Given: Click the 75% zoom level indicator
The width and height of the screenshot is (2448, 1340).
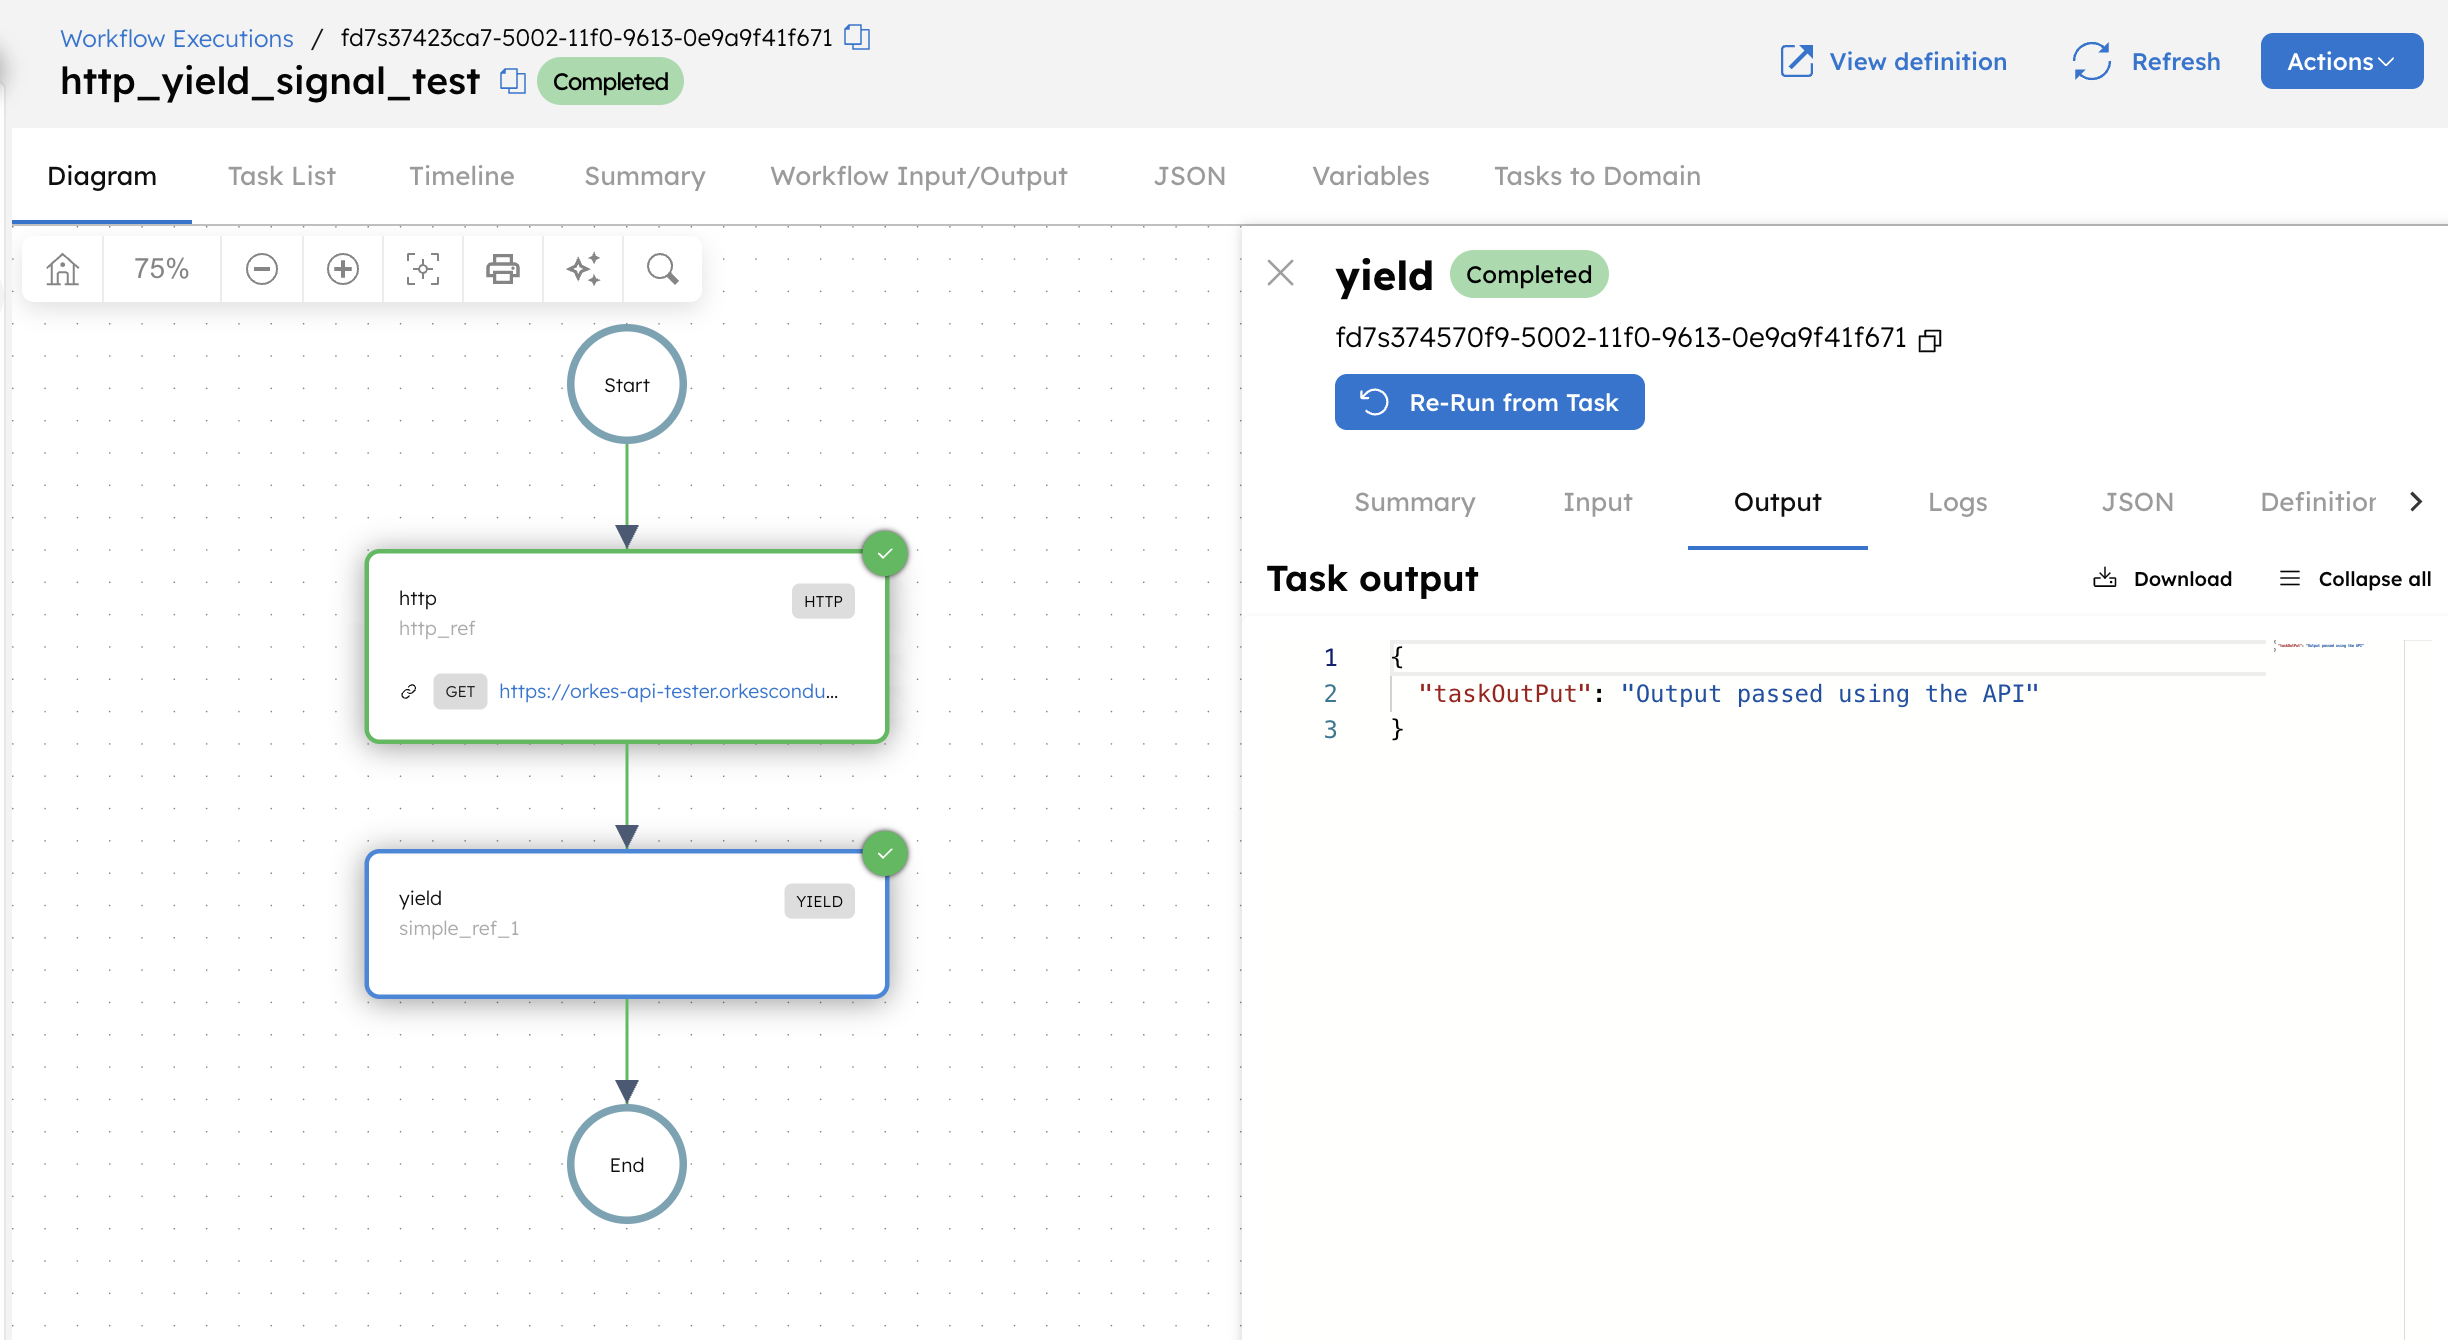Looking at the screenshot, I should [161, 269].
